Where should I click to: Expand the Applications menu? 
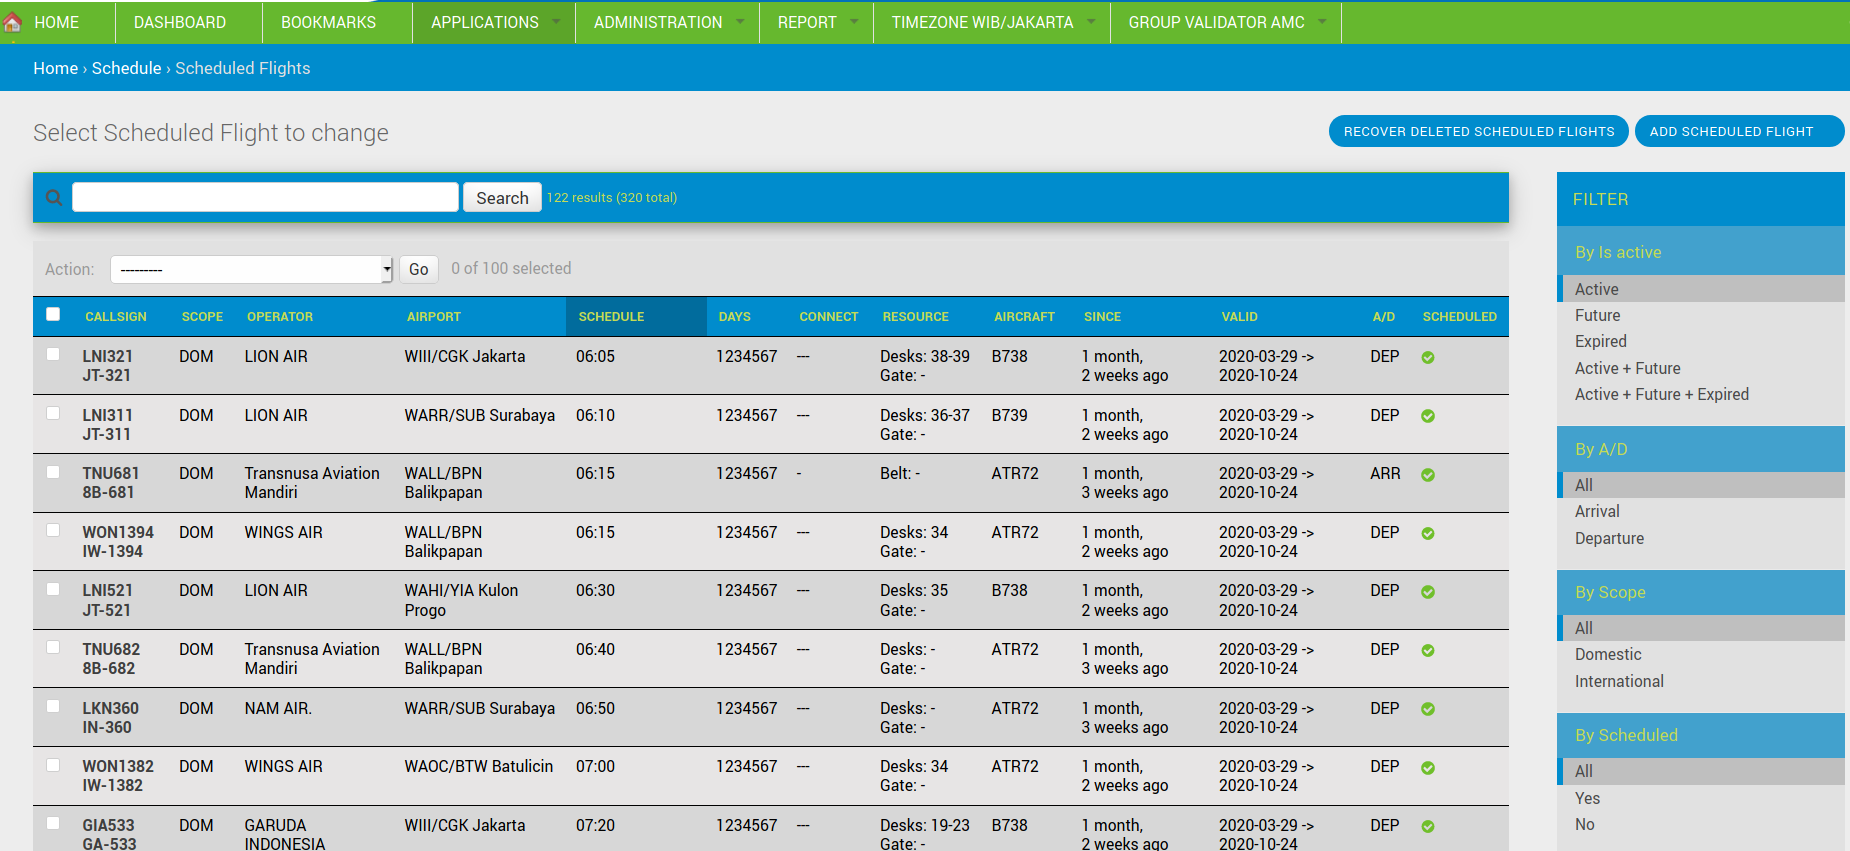point(494,22)
